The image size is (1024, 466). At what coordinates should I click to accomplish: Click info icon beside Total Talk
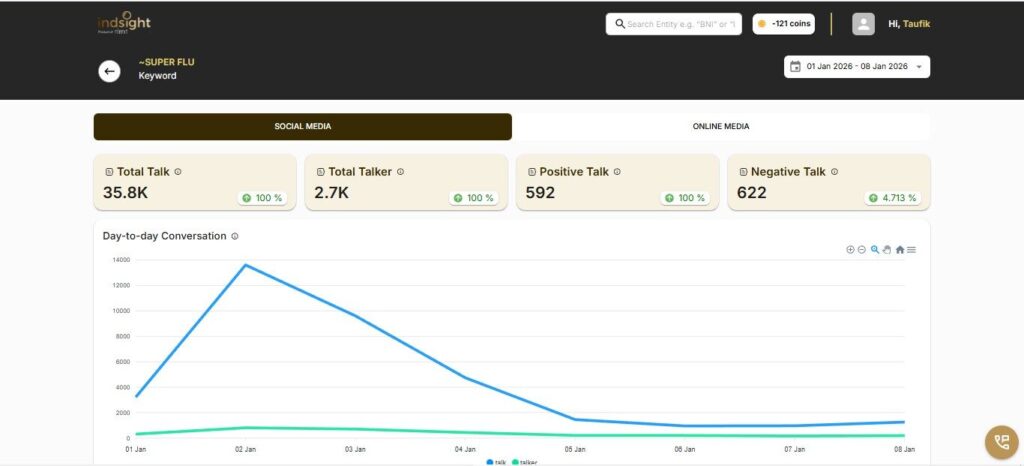[178, 172]
